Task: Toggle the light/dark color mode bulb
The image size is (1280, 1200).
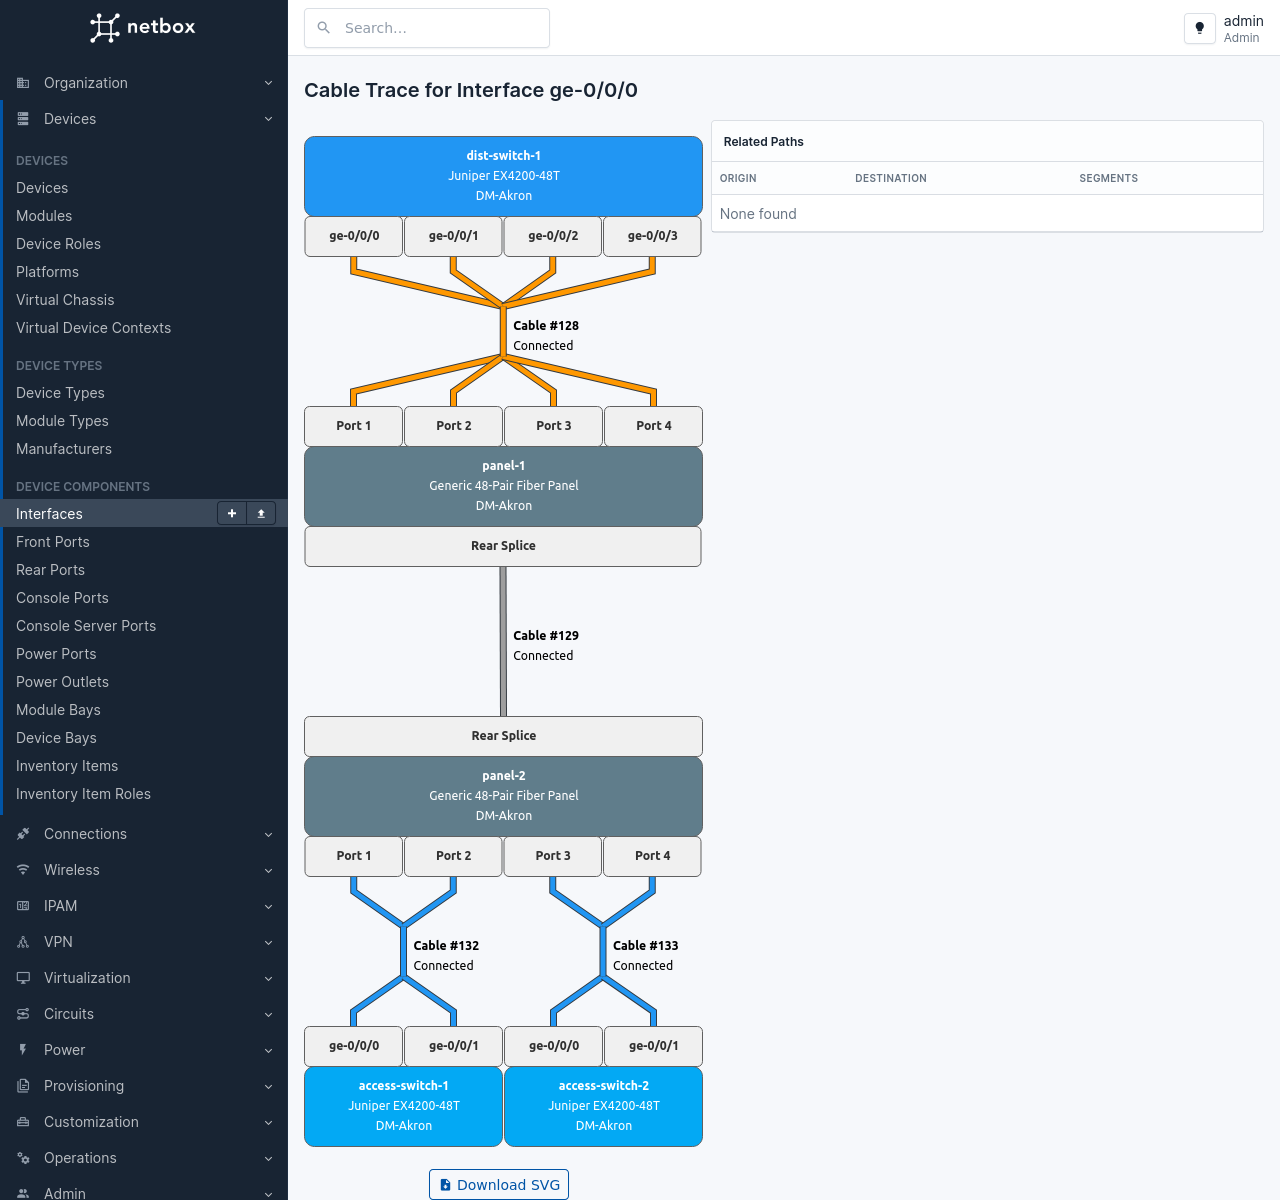Action: point(1199,28)
